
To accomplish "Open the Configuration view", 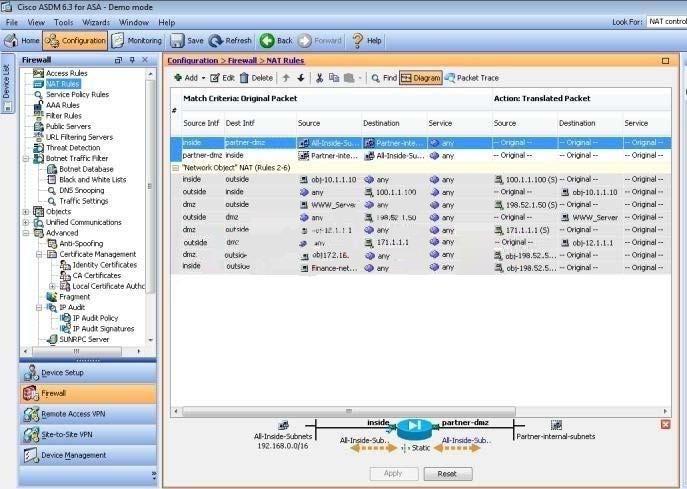I will pos(75,41).
